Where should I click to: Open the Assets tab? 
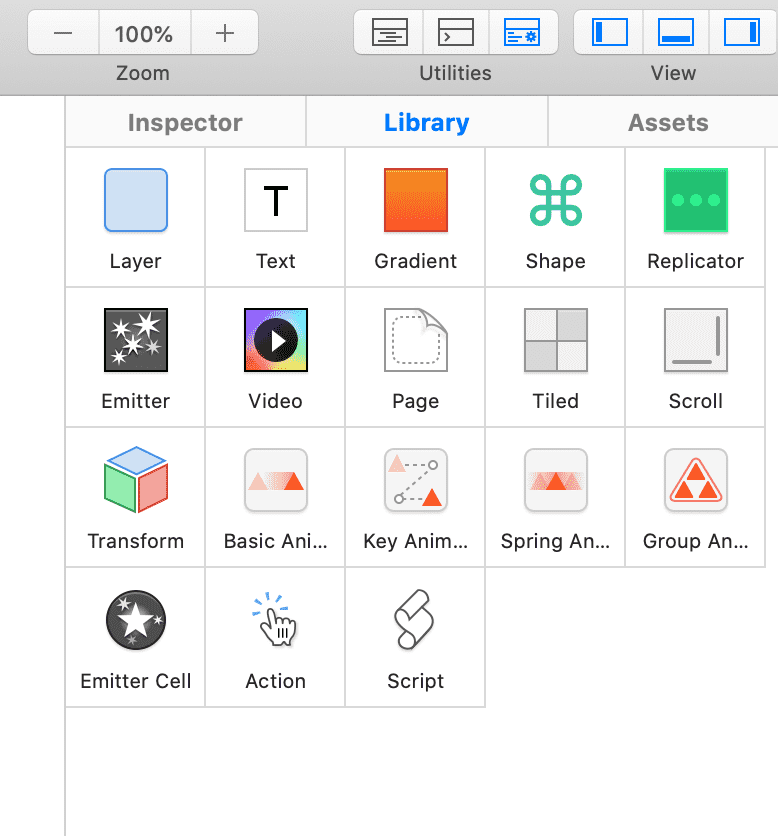click(668, 123)
